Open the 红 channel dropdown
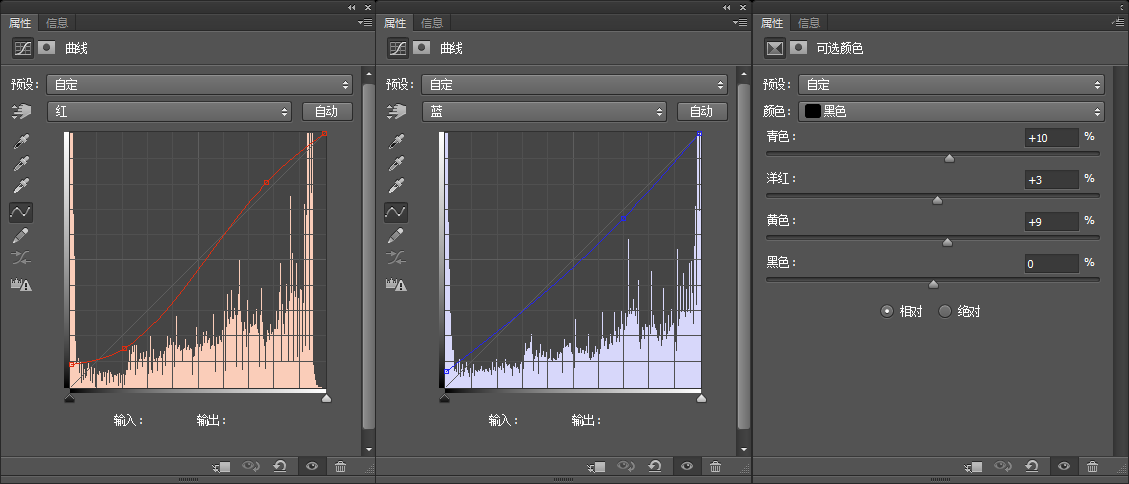 169,112
